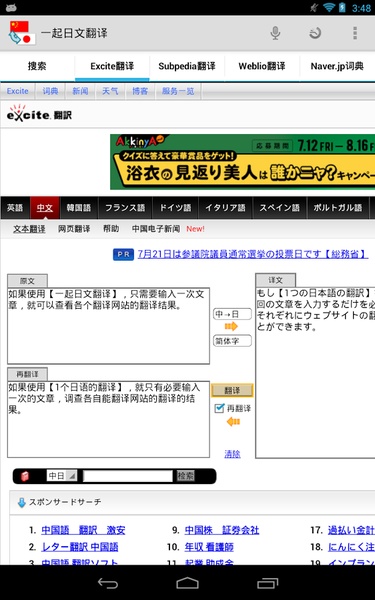Select the スペイン語 language tab
Image resolution: width=375 pixels, height=600 pixels.
pyautogui.click(x=279, y=208)
